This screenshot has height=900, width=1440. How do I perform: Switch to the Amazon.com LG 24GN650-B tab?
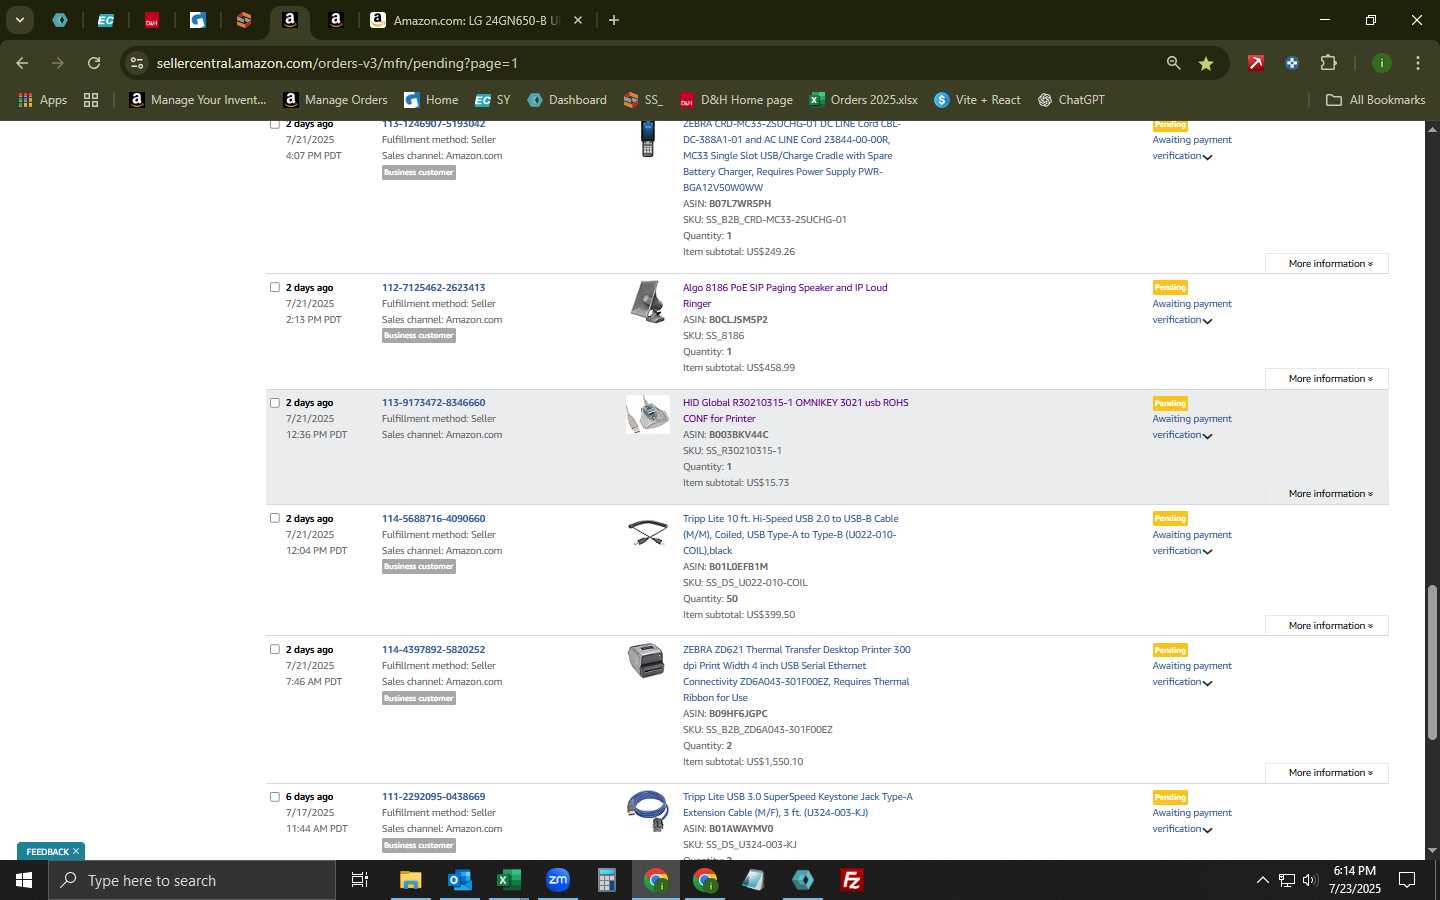pos(476,20)
